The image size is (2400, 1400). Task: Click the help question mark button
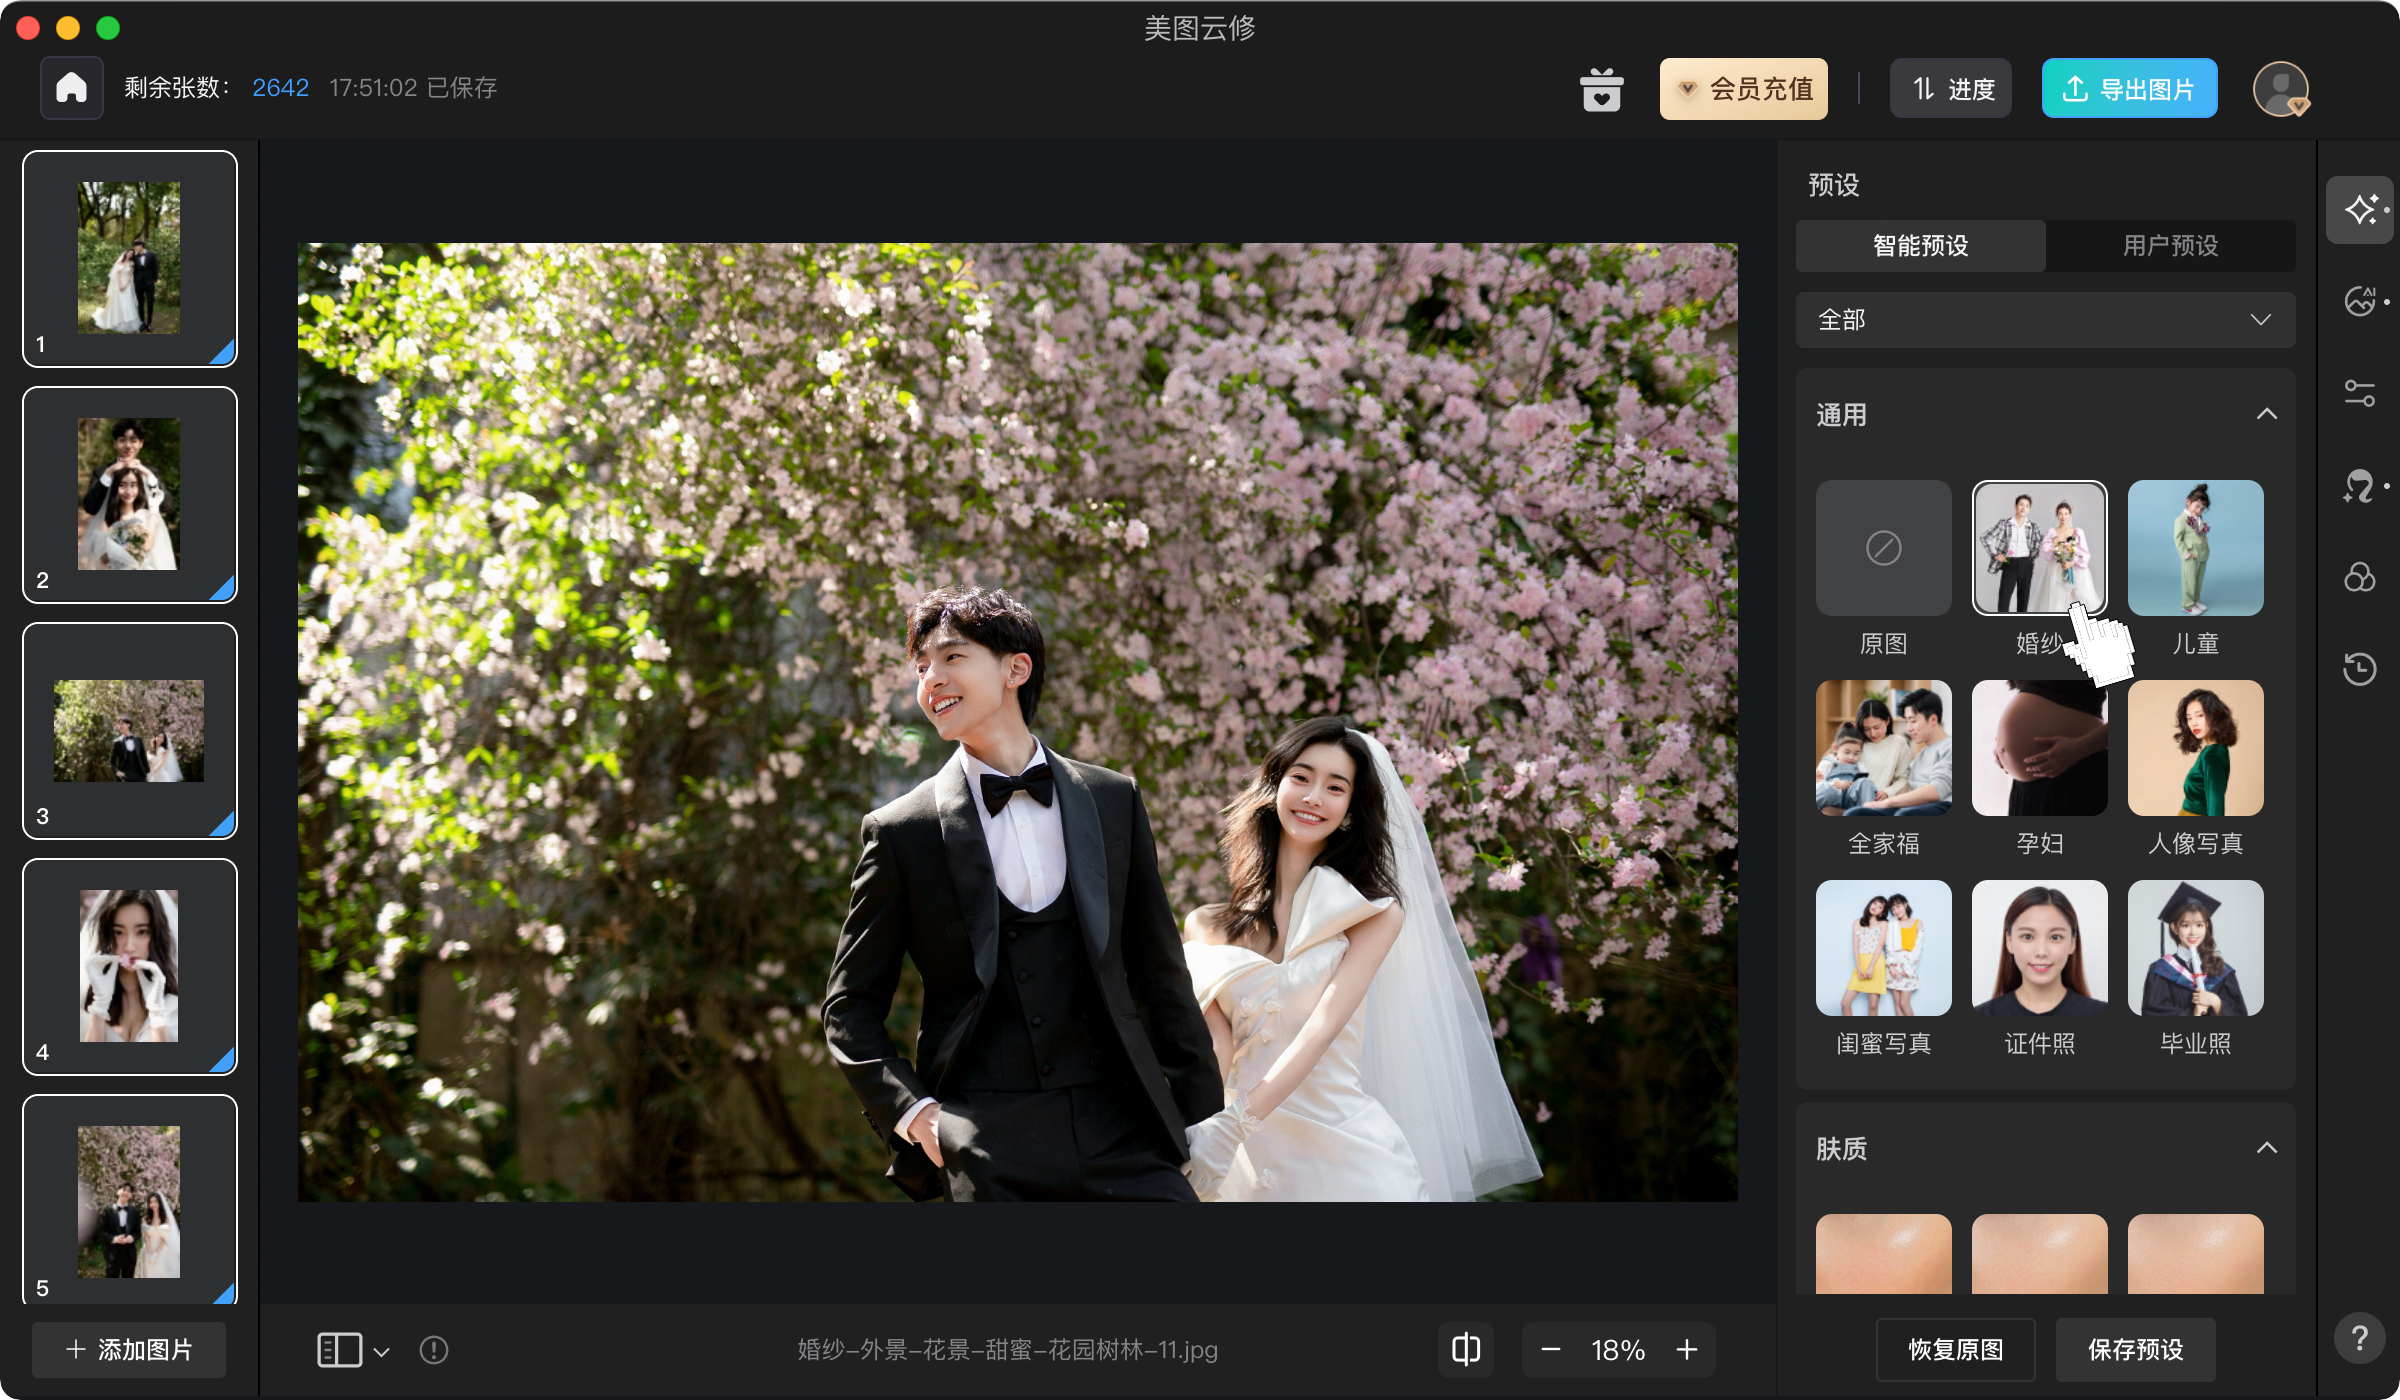click(2359, 1338)
